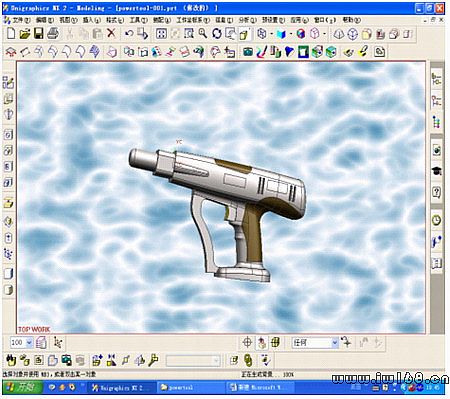Click the Windows Start button
450x399 pixels.
click(x=22, y=387)
